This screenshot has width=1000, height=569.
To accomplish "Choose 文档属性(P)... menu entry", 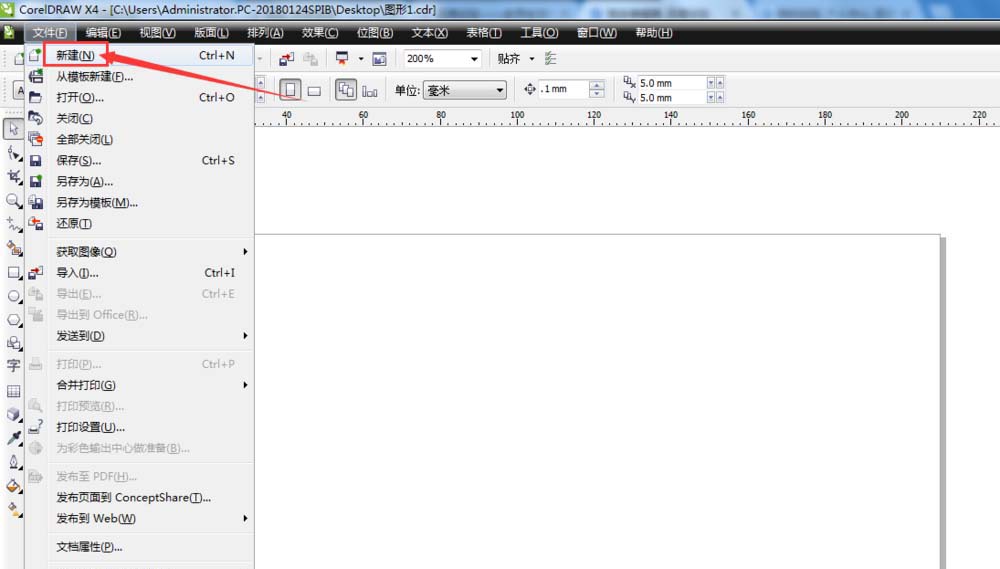I will (x=139, y=547).
